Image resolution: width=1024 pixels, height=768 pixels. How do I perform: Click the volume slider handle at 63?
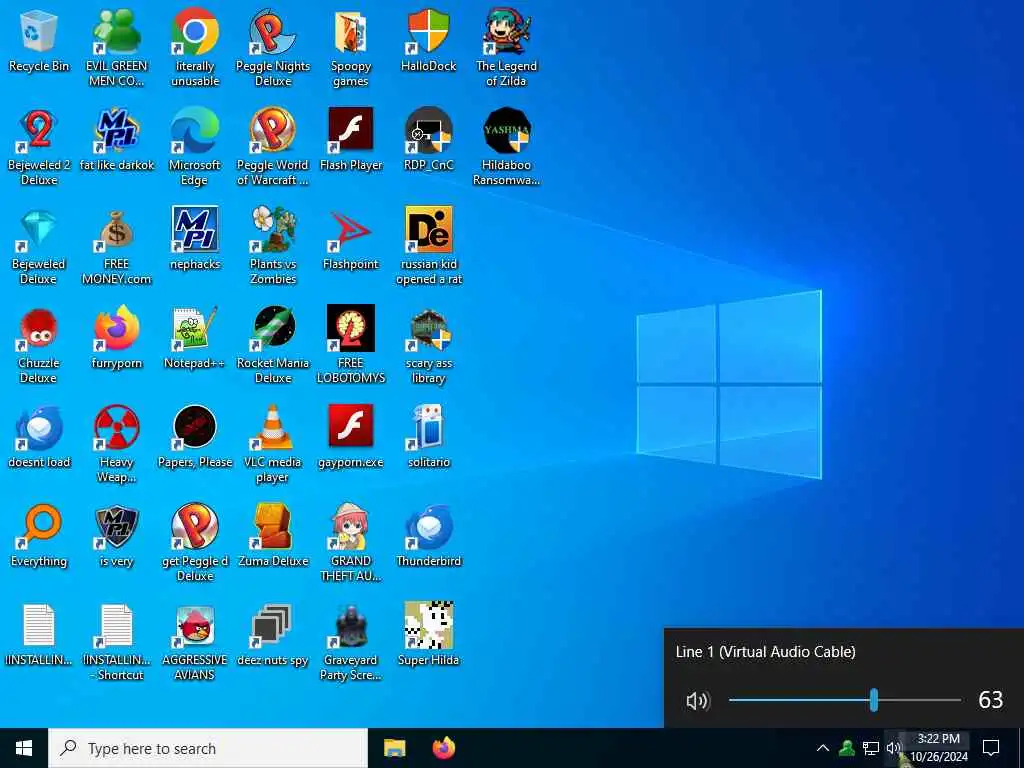(874, 700)
